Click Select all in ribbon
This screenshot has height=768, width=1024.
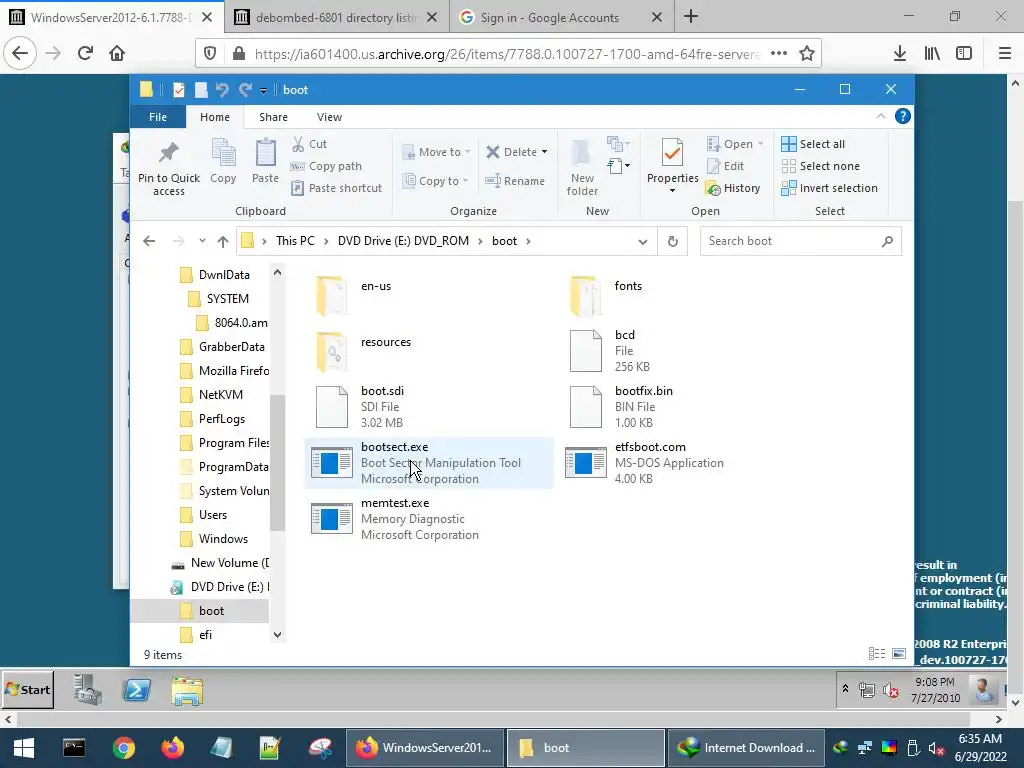(x=813, y=144)
